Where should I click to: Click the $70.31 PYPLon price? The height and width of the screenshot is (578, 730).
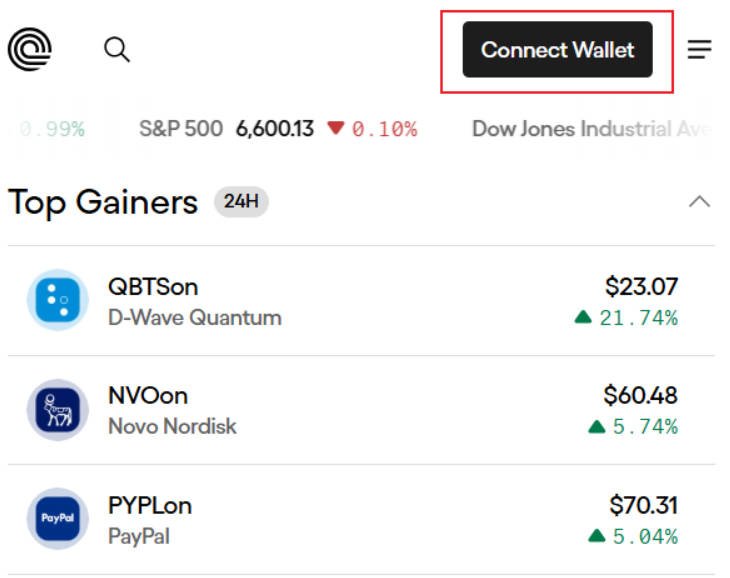(x=643, y=505)
